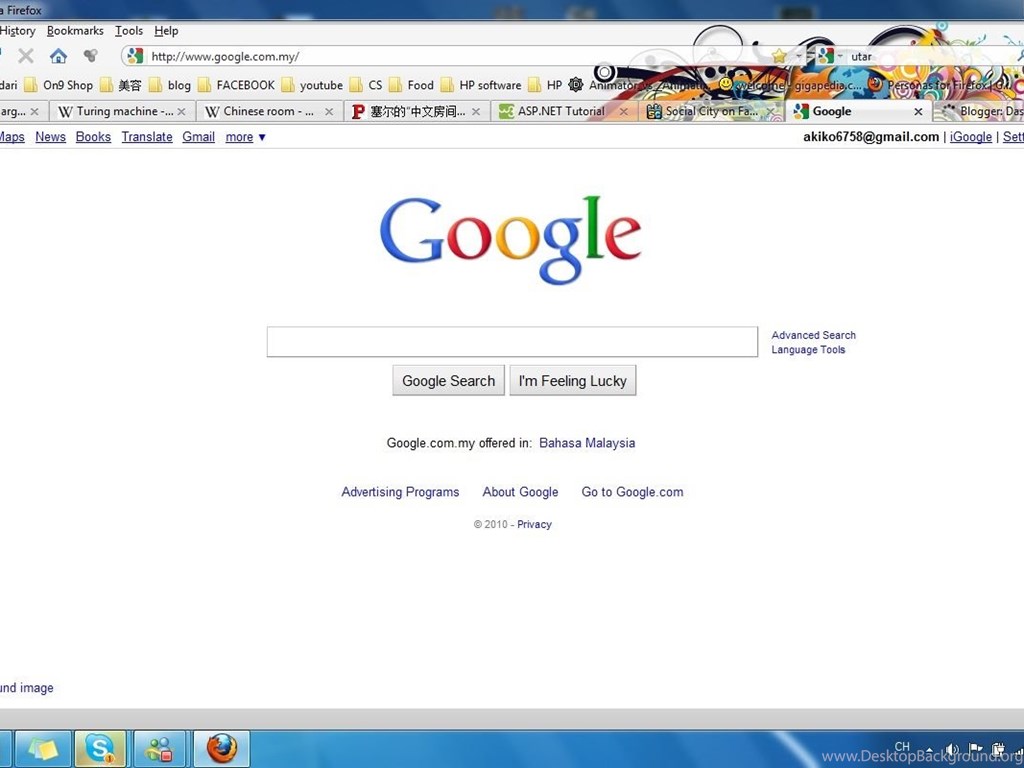Image resolution: width=1024 pixels, height=768 pixels.
Task: Open the On9 Shop bookmark folder
Action: coord(59,85)
